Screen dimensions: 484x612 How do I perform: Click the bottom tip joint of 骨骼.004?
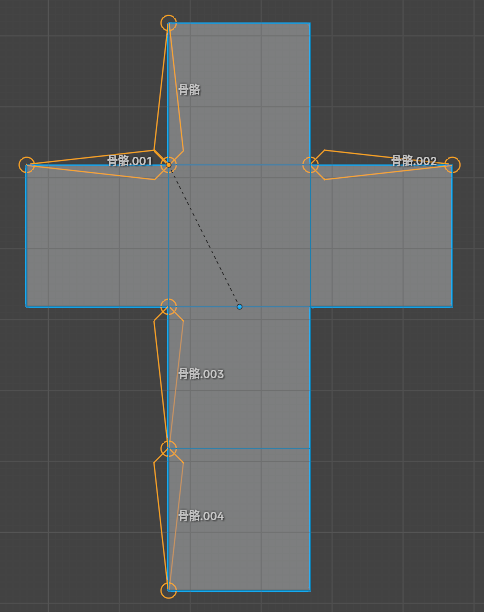tap(169, 591)
